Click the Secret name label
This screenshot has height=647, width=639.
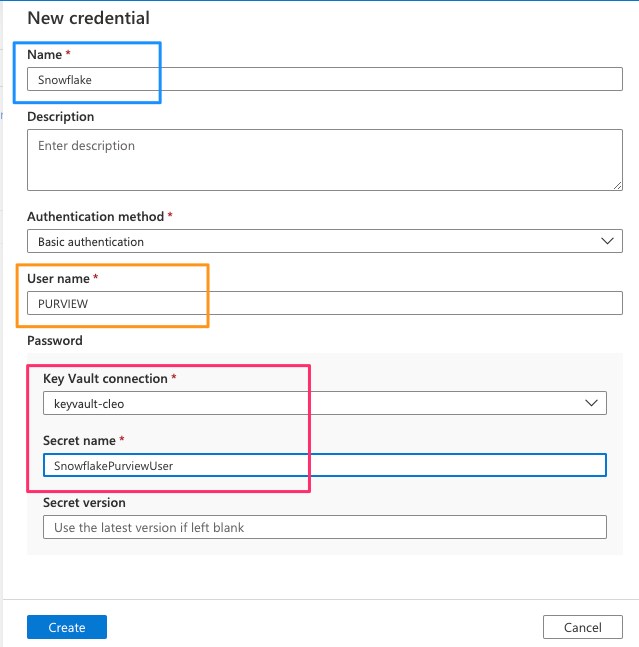click(80, 441)
